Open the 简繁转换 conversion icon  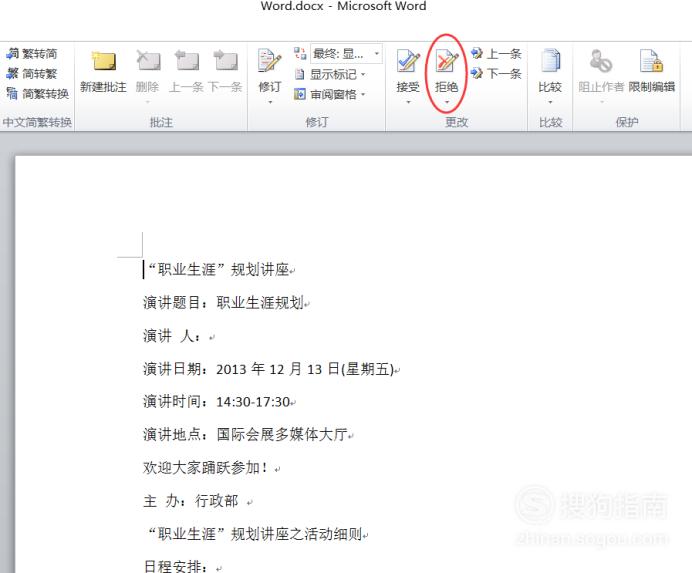point(12,94)
